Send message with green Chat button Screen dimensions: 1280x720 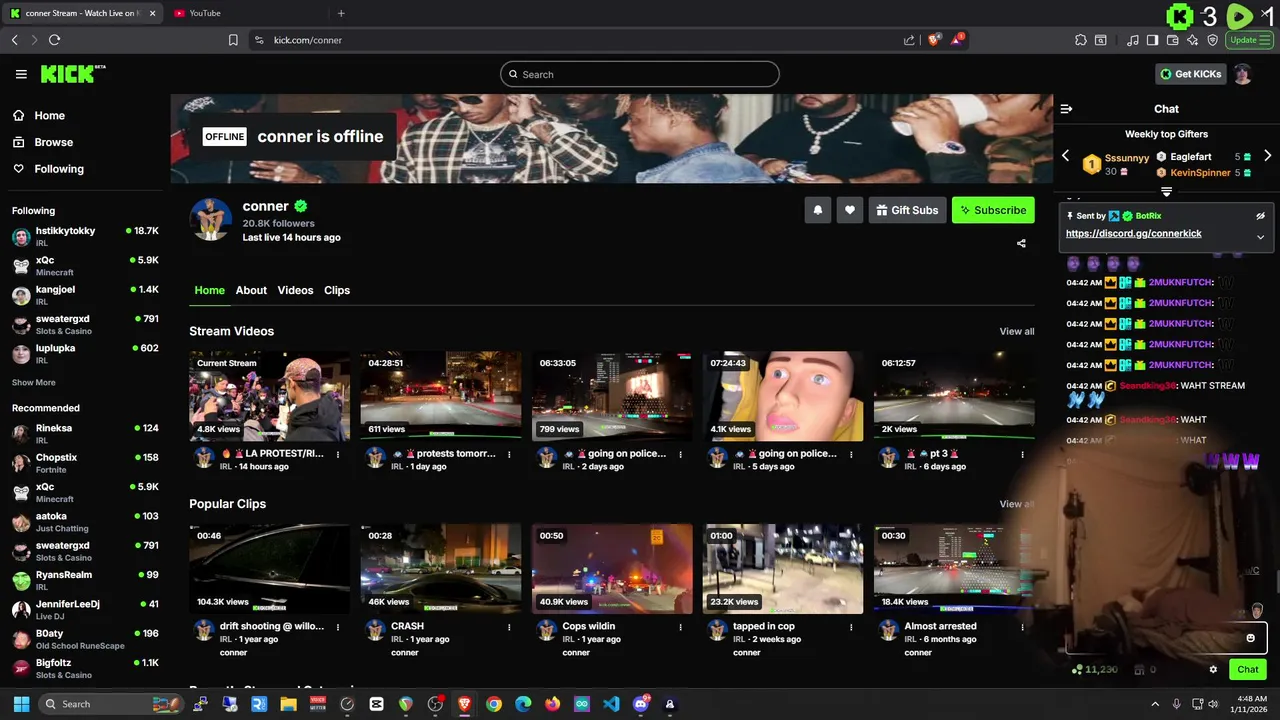pyautogui.click(x=1248, y=670)
